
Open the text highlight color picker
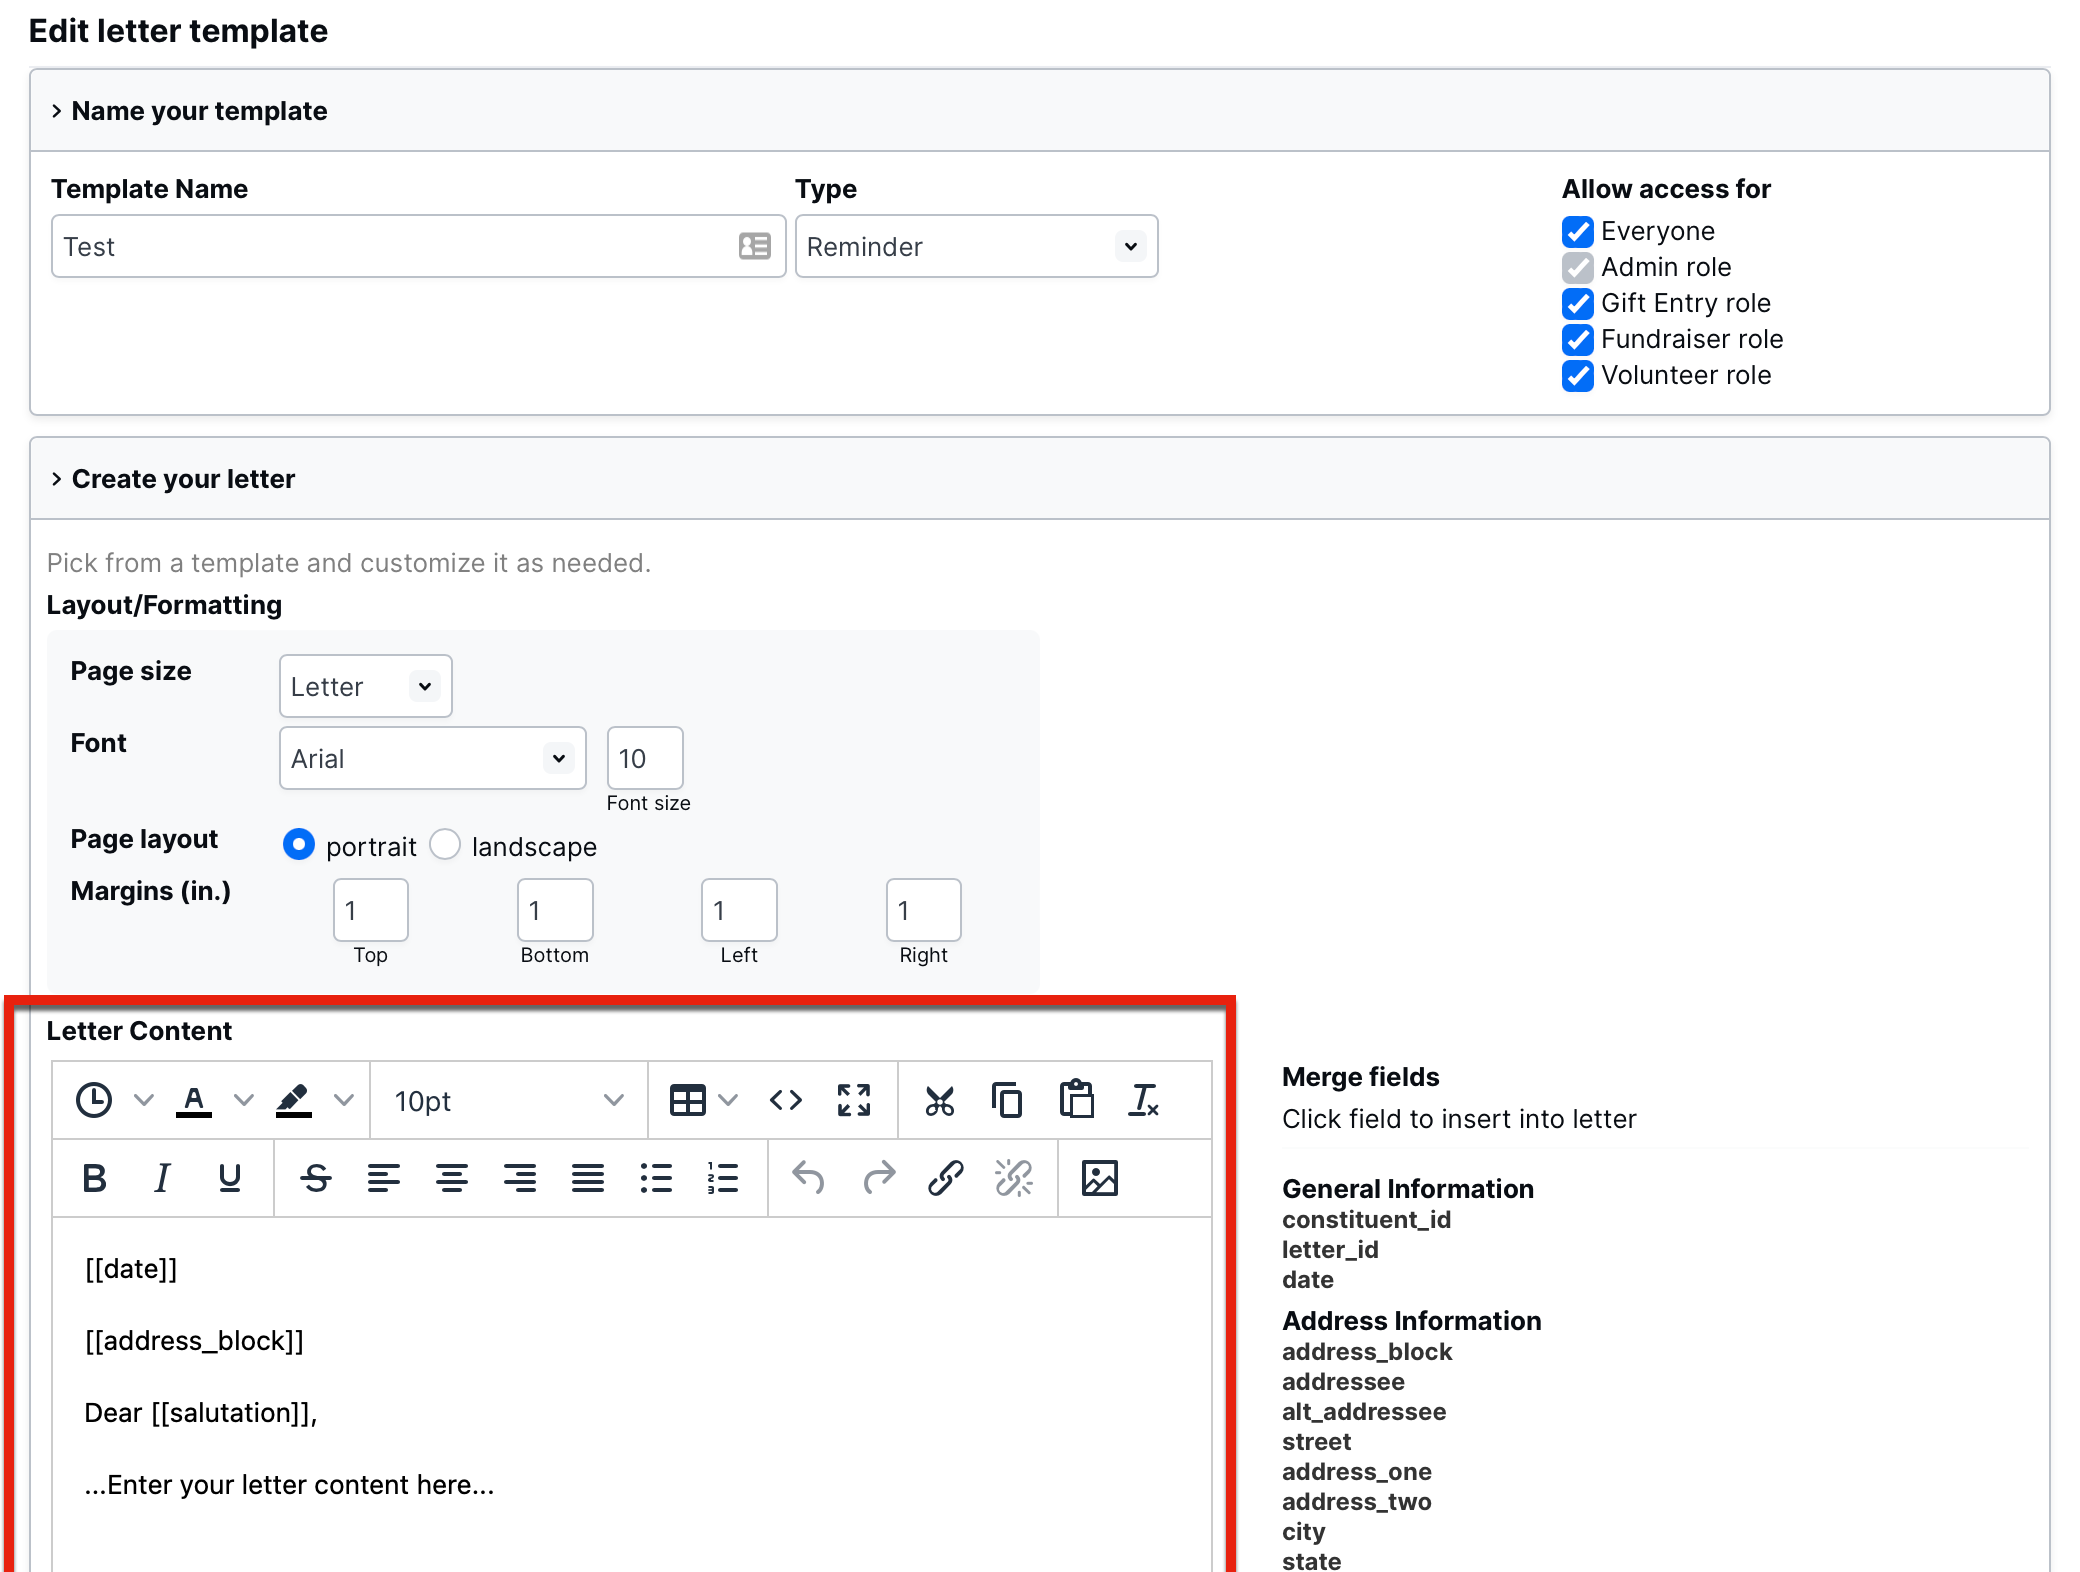pos(344,1101)
